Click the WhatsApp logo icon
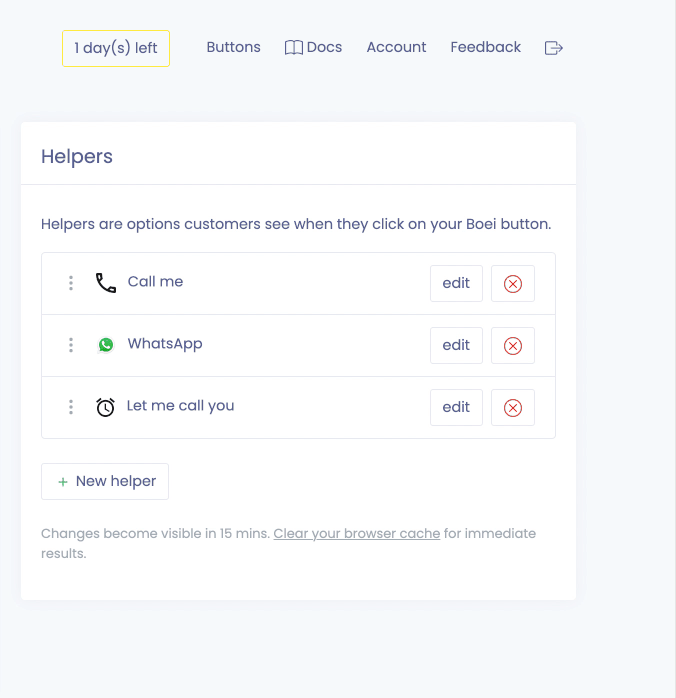Image resolution: width=676 pixels, height=698 pixels. coord(106,345)
